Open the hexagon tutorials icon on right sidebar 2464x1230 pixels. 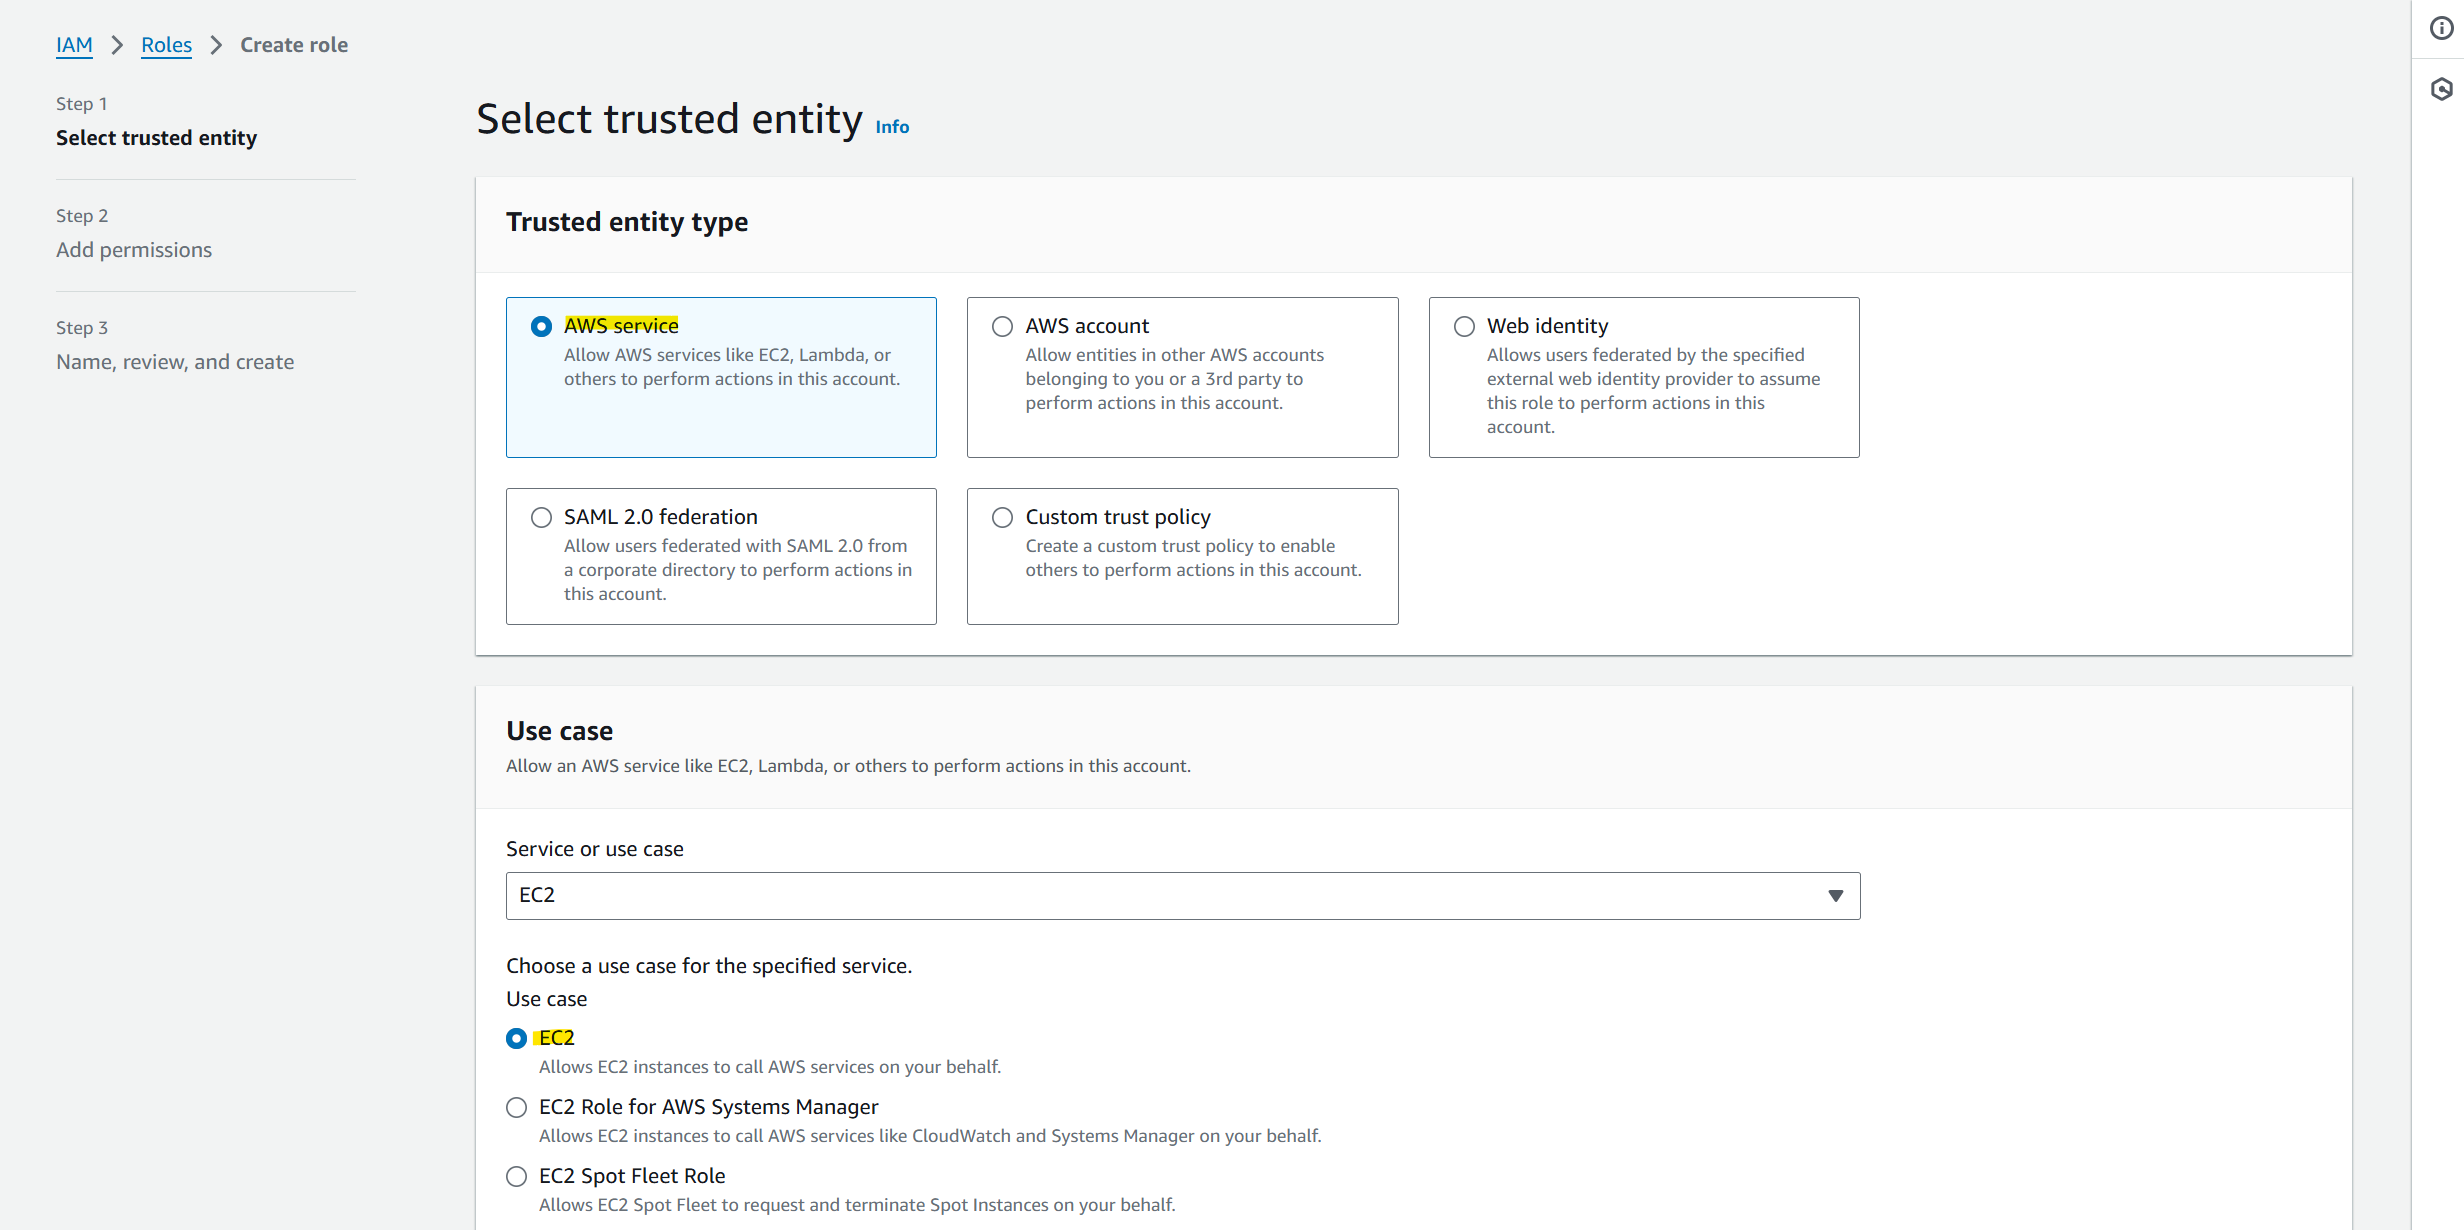(x=2441, y=89)
